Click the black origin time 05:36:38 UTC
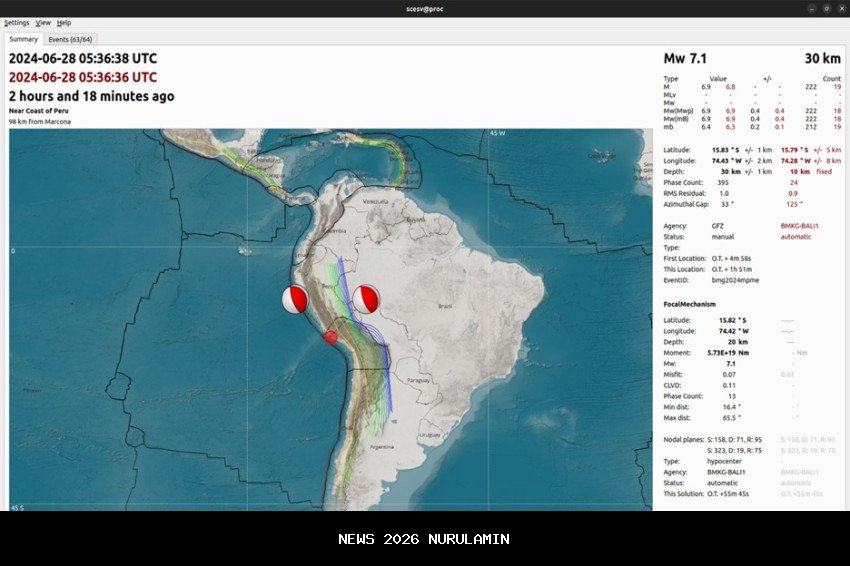Viewport: 850px width, 566px height. click(x=83, y=58)
